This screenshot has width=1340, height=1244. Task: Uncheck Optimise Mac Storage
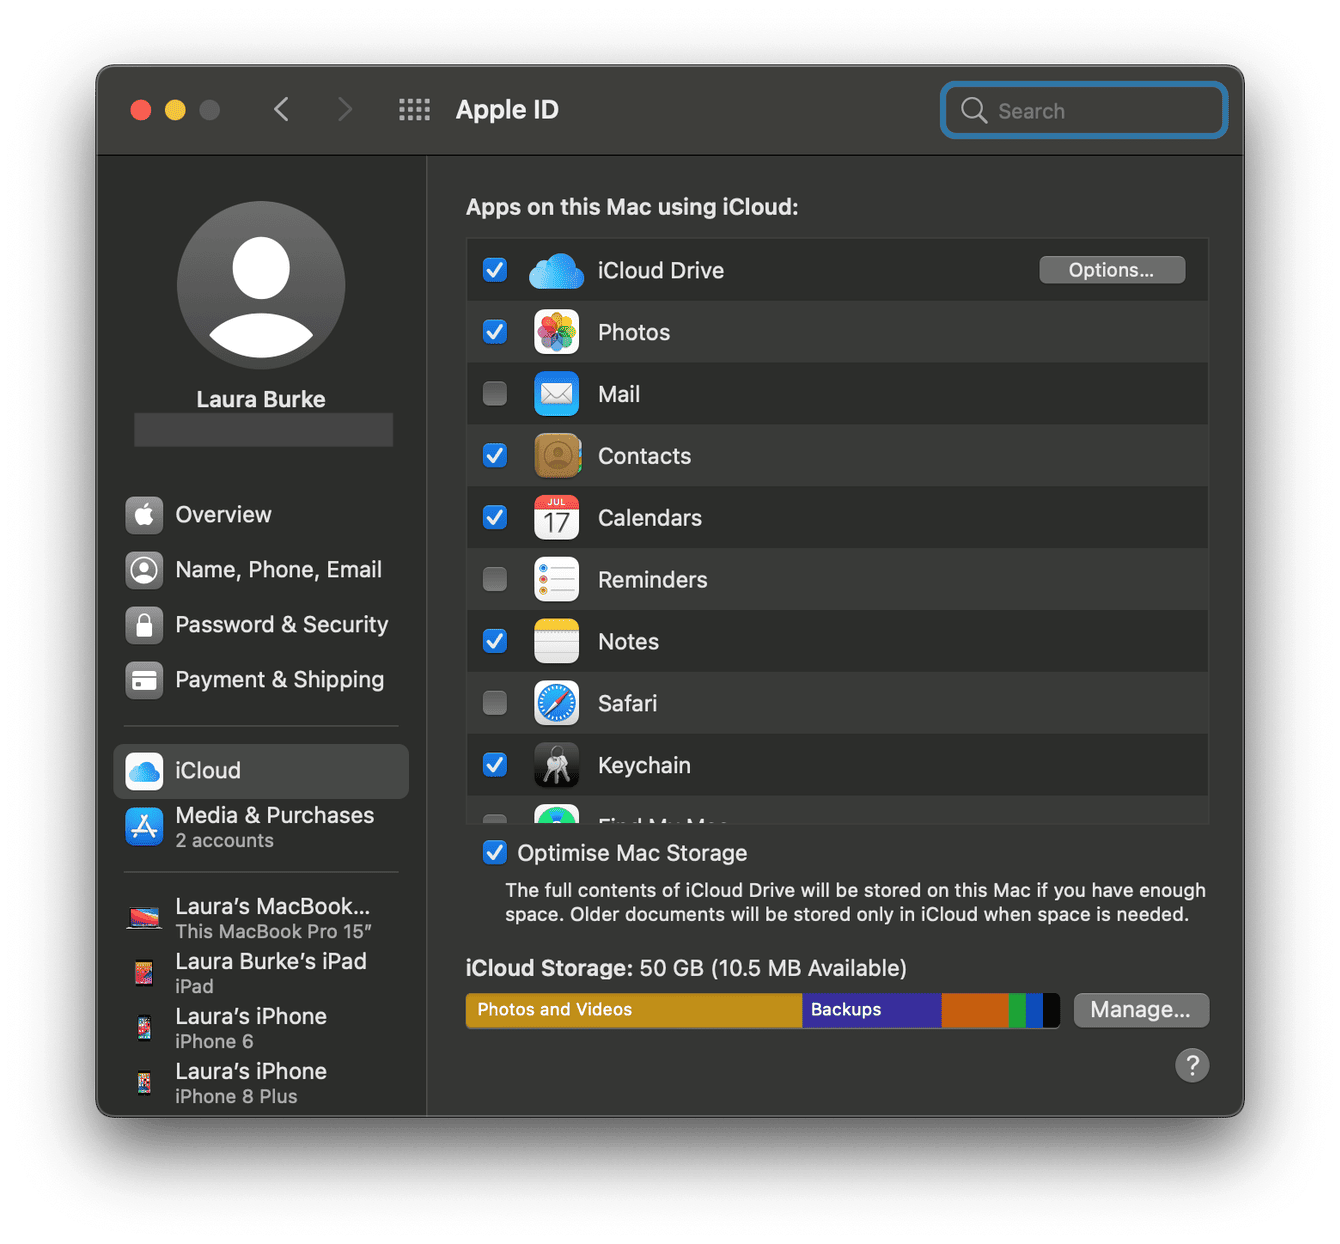point(494,852)
